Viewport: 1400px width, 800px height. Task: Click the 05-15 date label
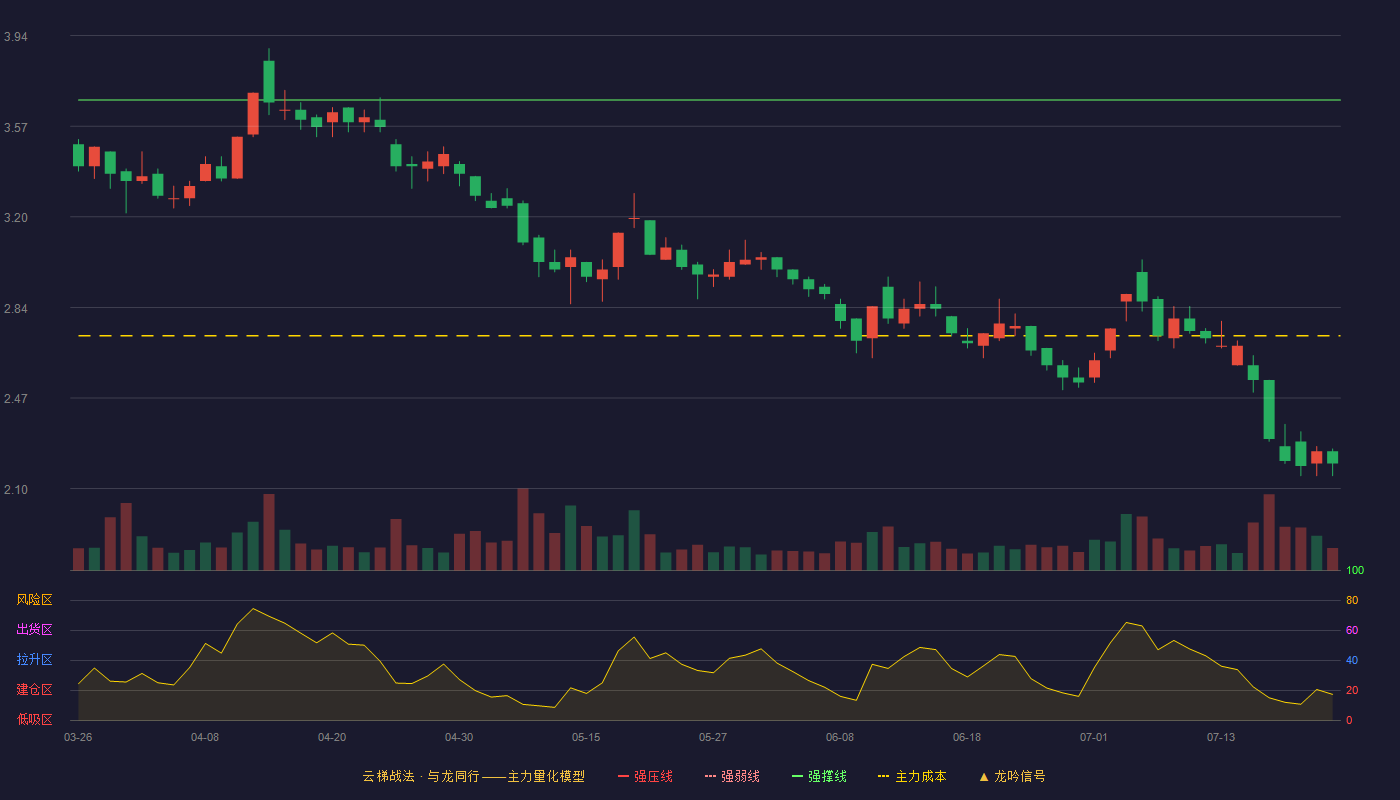(586, 737)
